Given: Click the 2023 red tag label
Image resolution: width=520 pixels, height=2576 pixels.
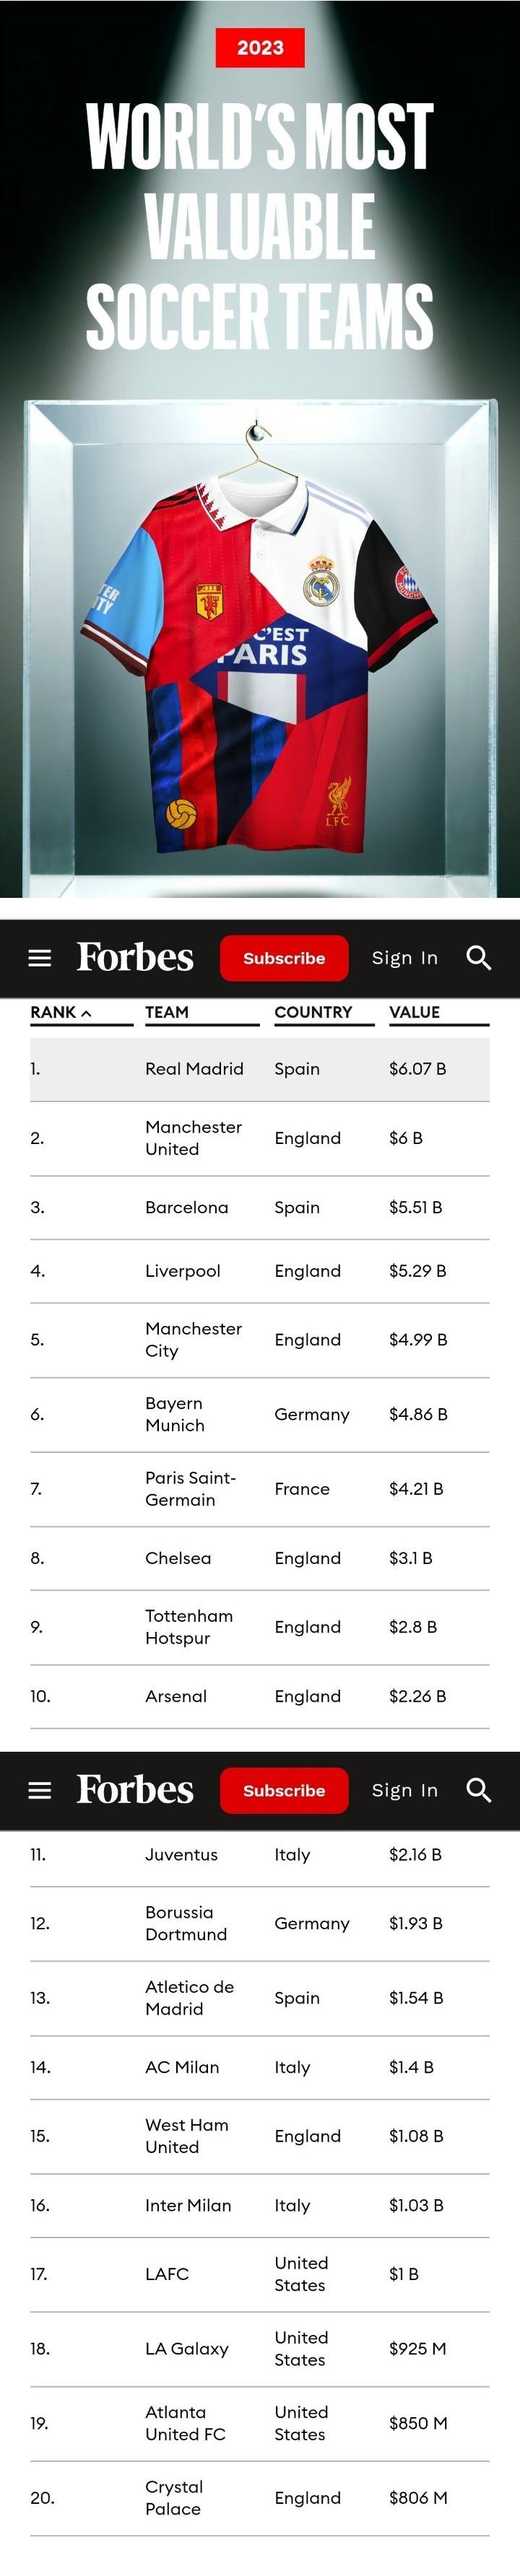Looking at the screenshot, I should pyautogui.click(x=260, y=48).
